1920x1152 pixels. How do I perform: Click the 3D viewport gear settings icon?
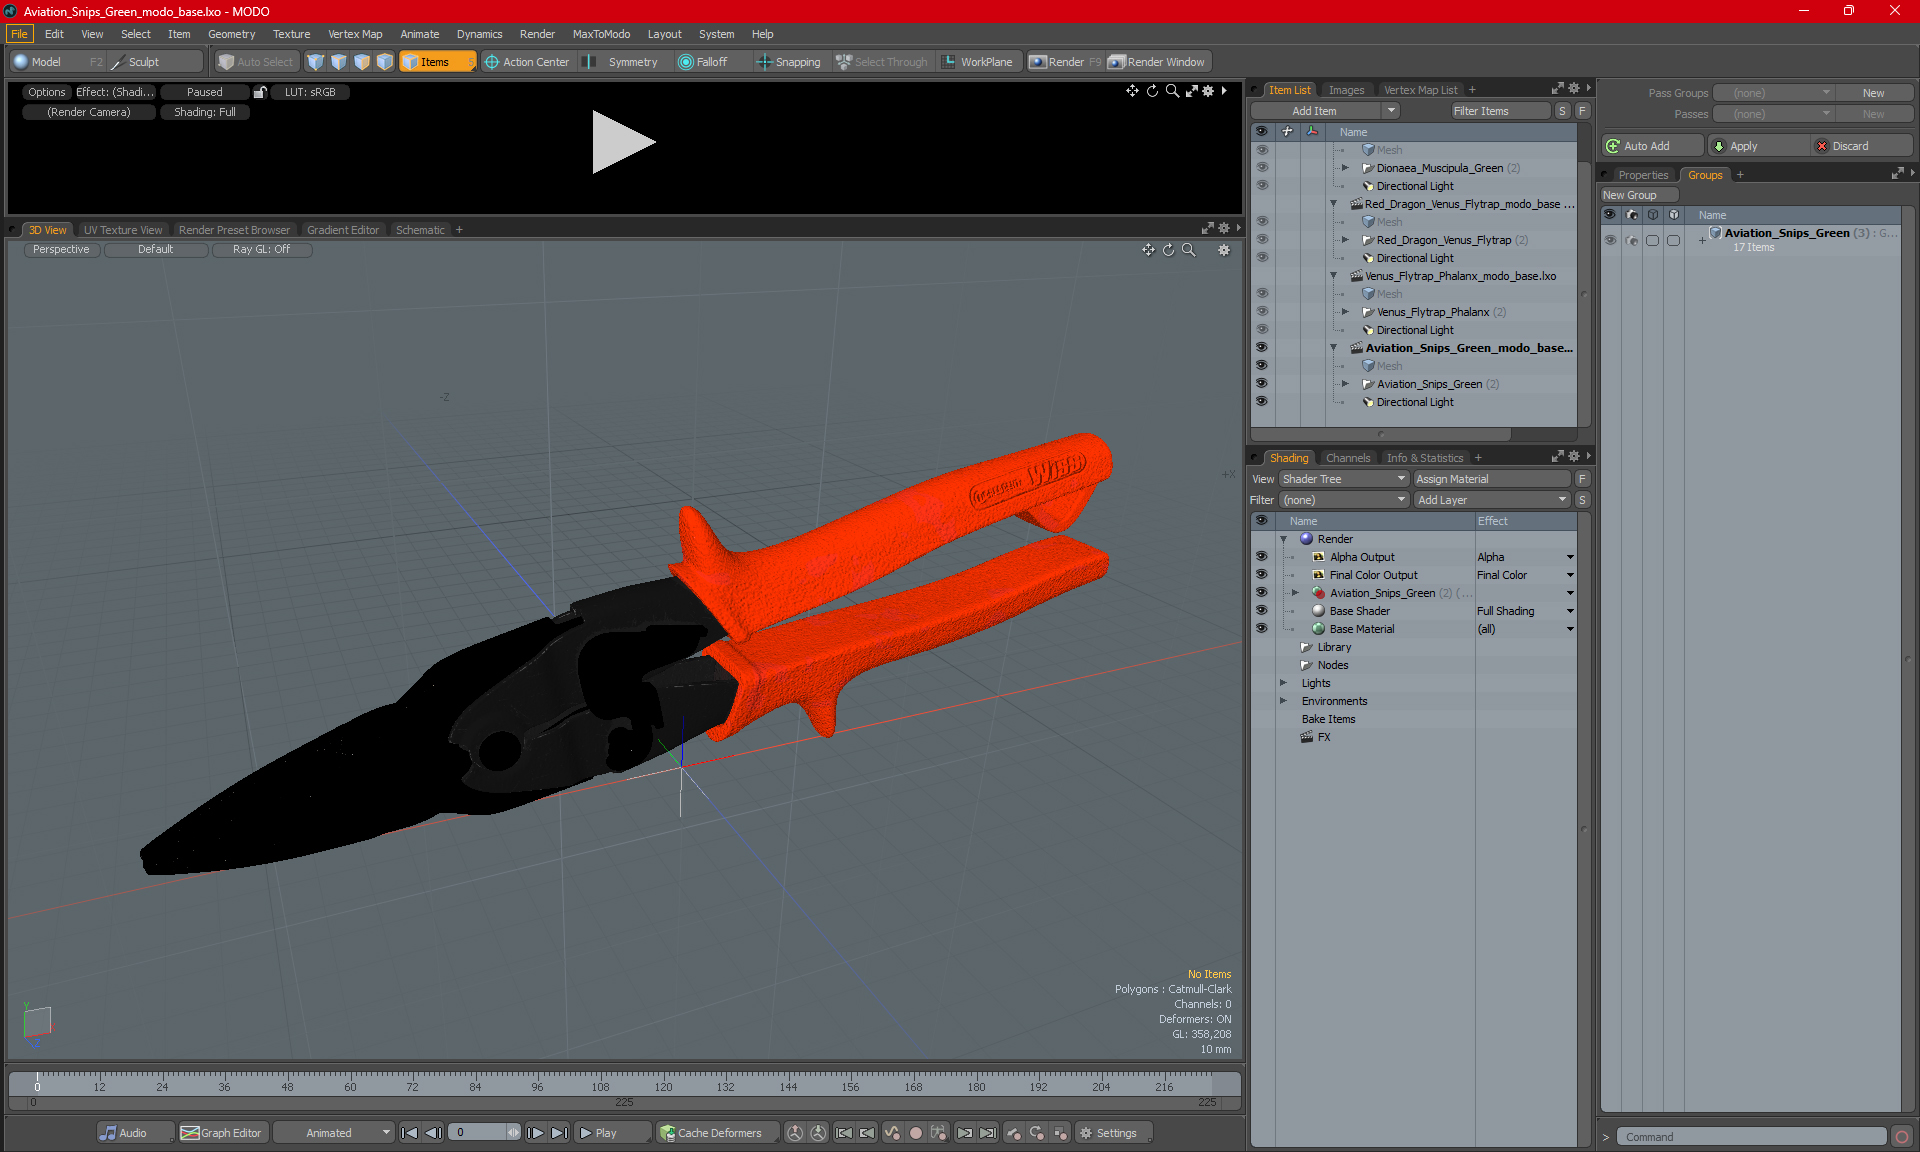pos(1224,250)
